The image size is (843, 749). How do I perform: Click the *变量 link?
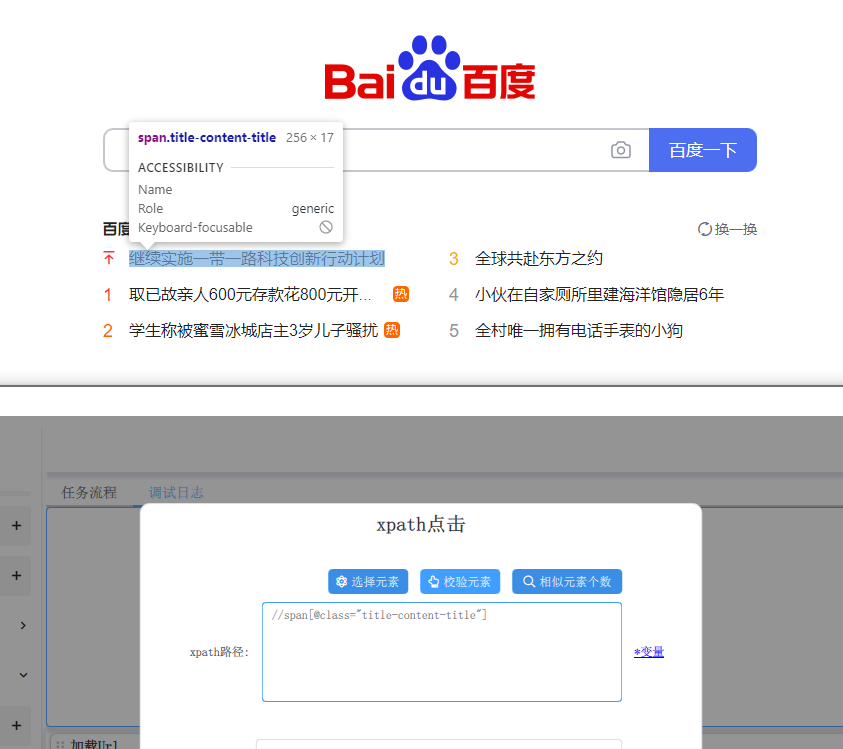click(x=649, y=652)
